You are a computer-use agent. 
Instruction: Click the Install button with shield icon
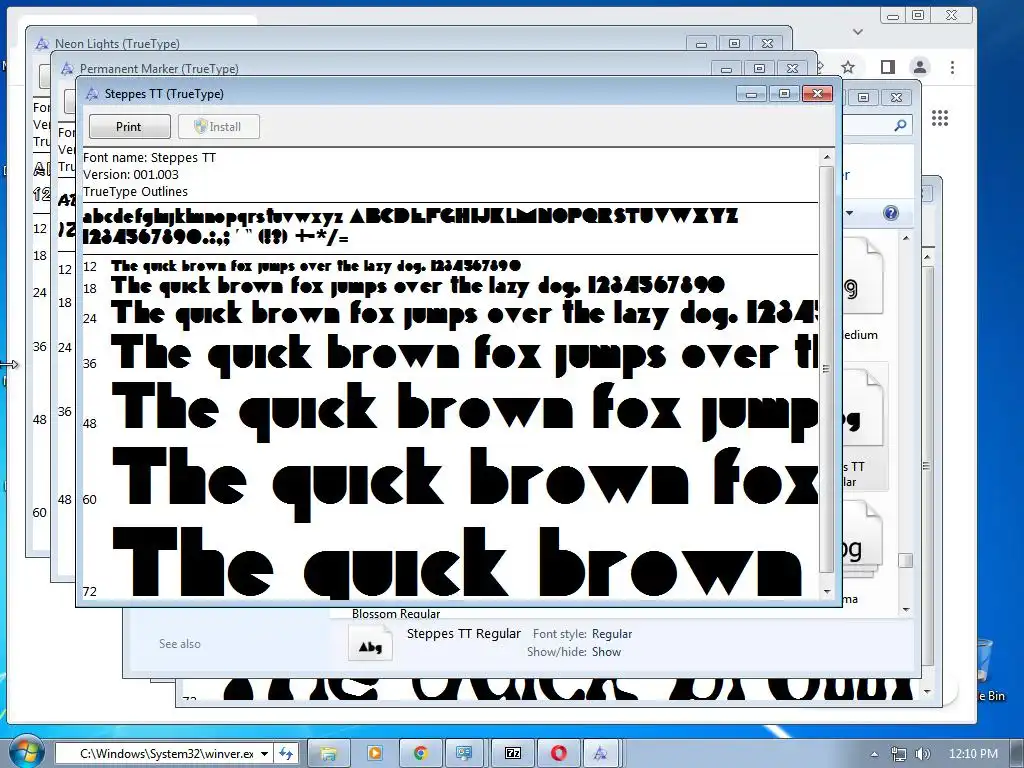(x=219, y=127)
